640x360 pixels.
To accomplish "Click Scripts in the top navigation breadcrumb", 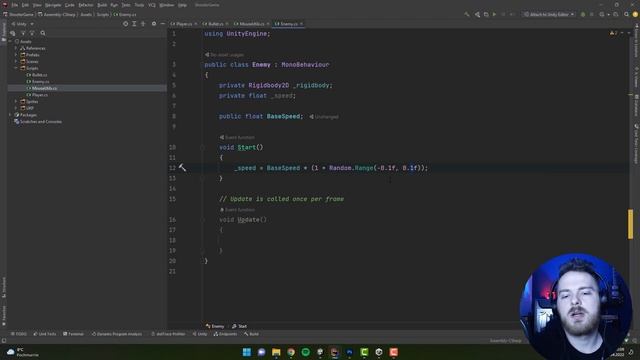I will click(x=102, y=14).
